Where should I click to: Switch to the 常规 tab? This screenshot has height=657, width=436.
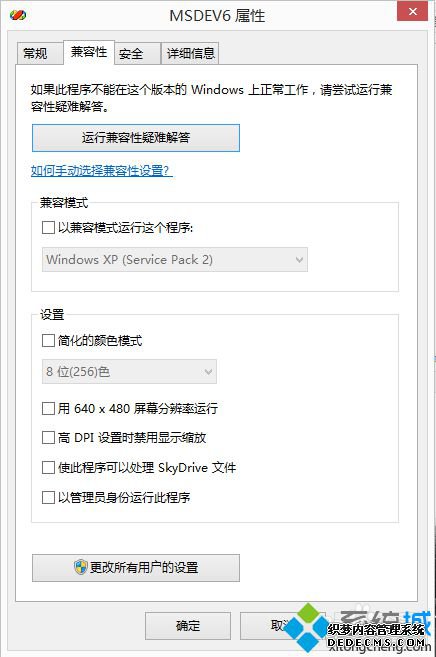(x=36, y=53)
